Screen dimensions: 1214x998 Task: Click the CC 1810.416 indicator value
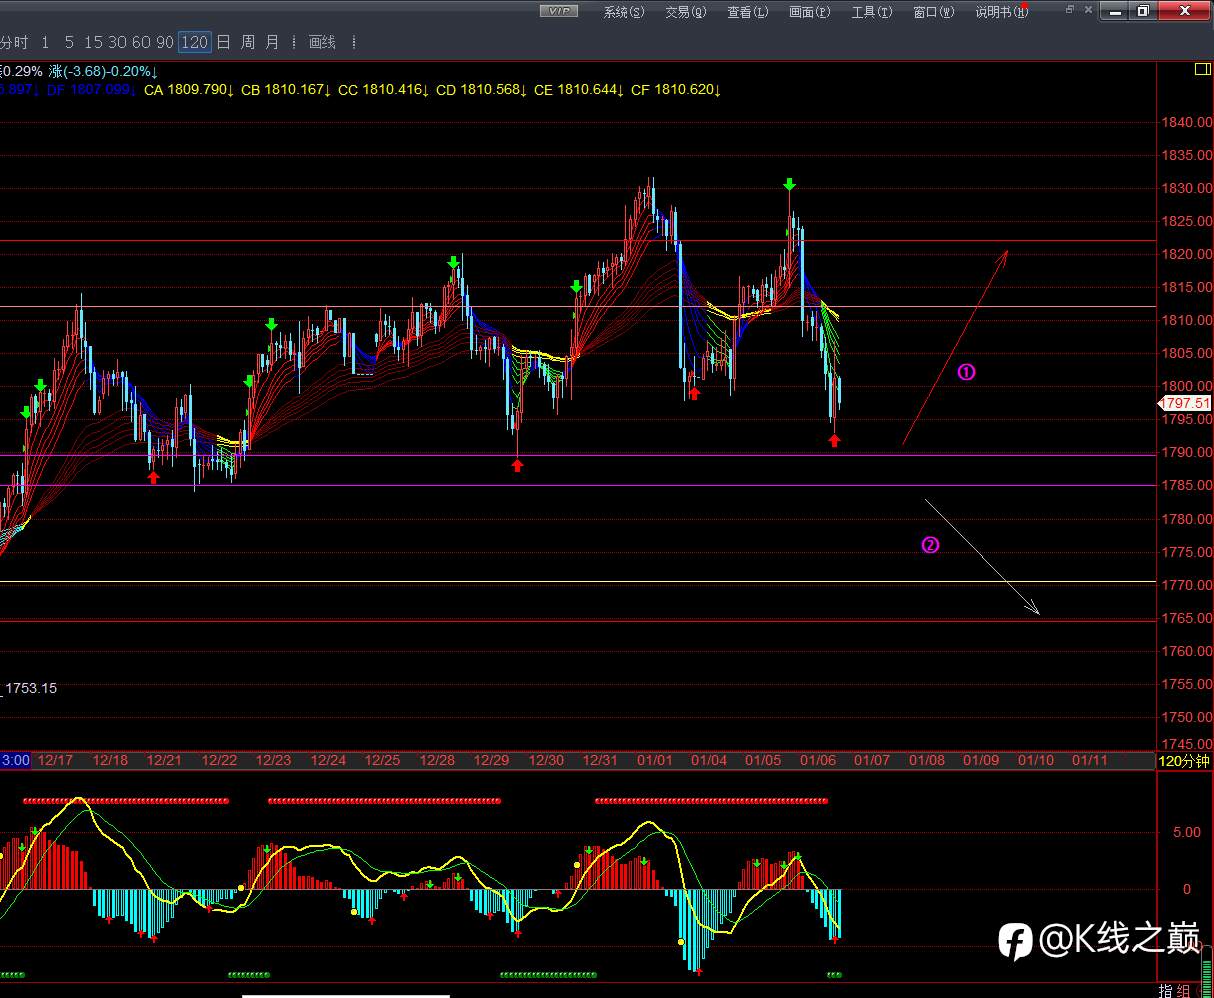pyautogui.click(x=384, y=90)
